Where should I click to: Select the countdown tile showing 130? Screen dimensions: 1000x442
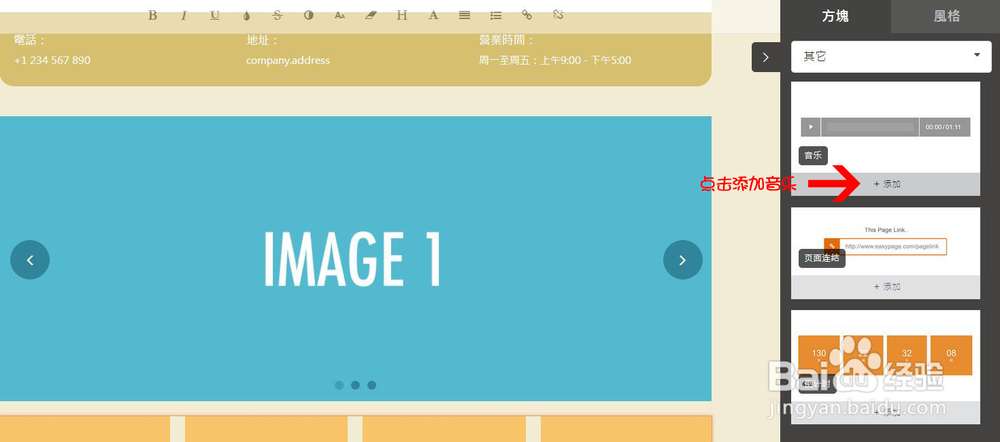(x=819, y=355)
